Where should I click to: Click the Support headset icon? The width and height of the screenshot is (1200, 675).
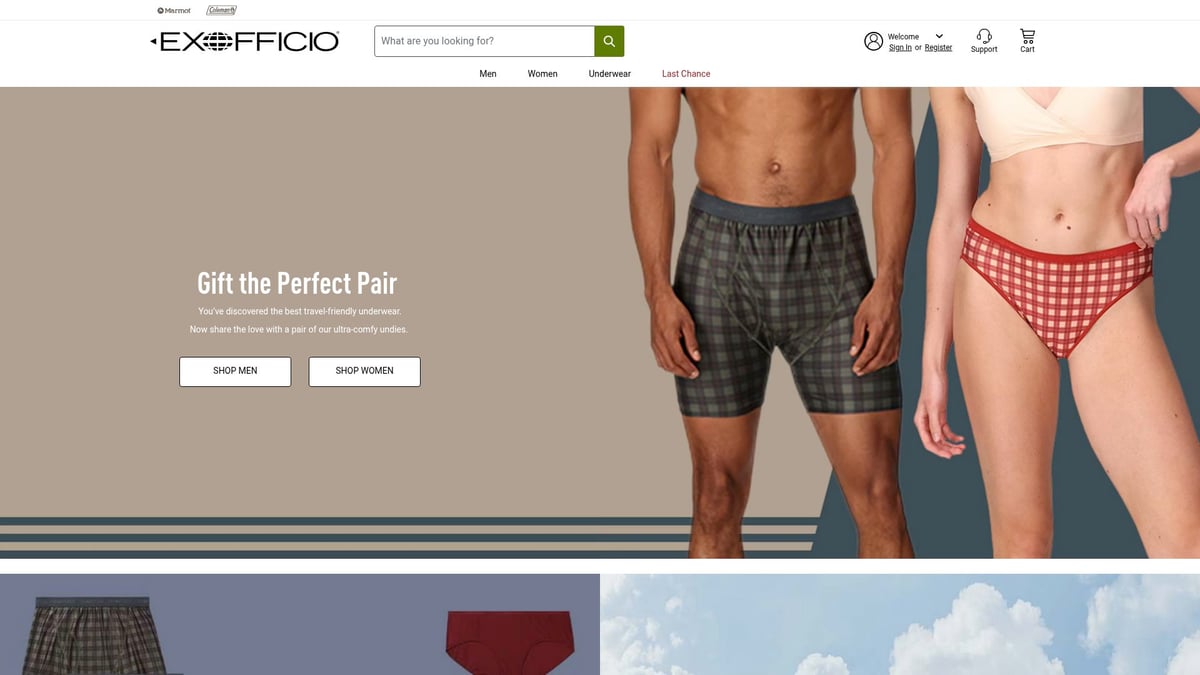pyautogui.click(x=984, y=36)
